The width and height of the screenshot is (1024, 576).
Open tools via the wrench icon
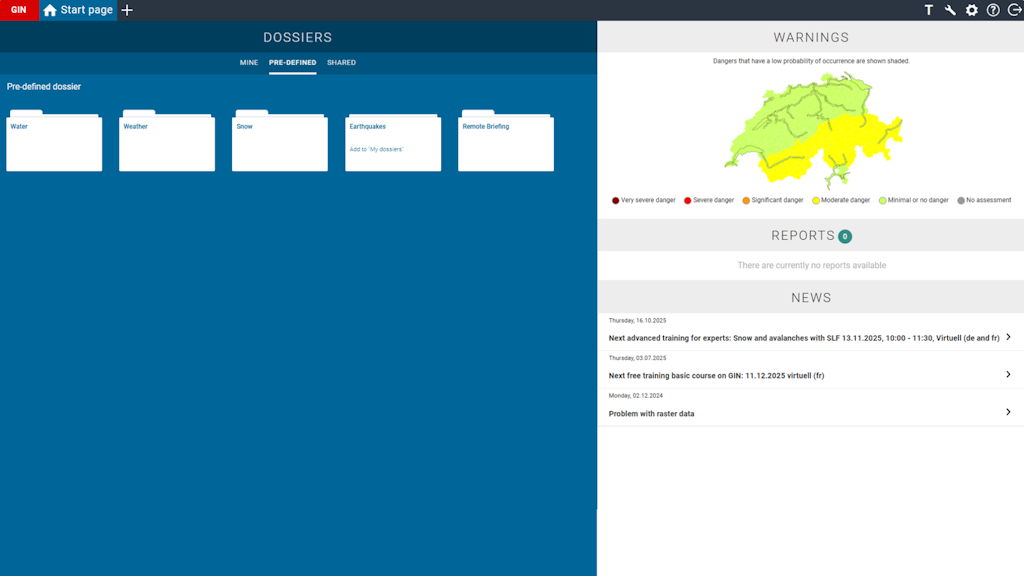948,10
